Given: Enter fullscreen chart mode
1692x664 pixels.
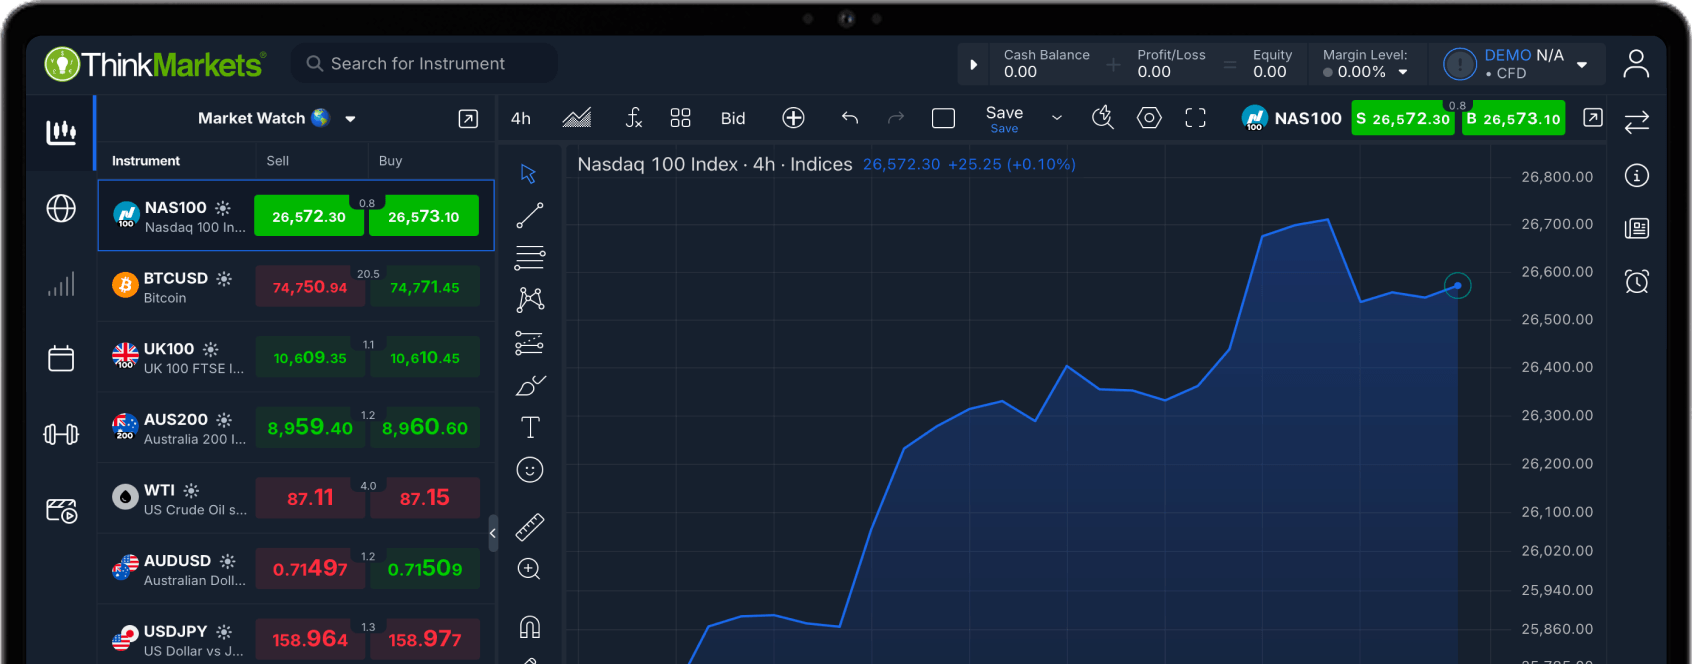Looking at the screenshot, I should [x=1195, y=118].
